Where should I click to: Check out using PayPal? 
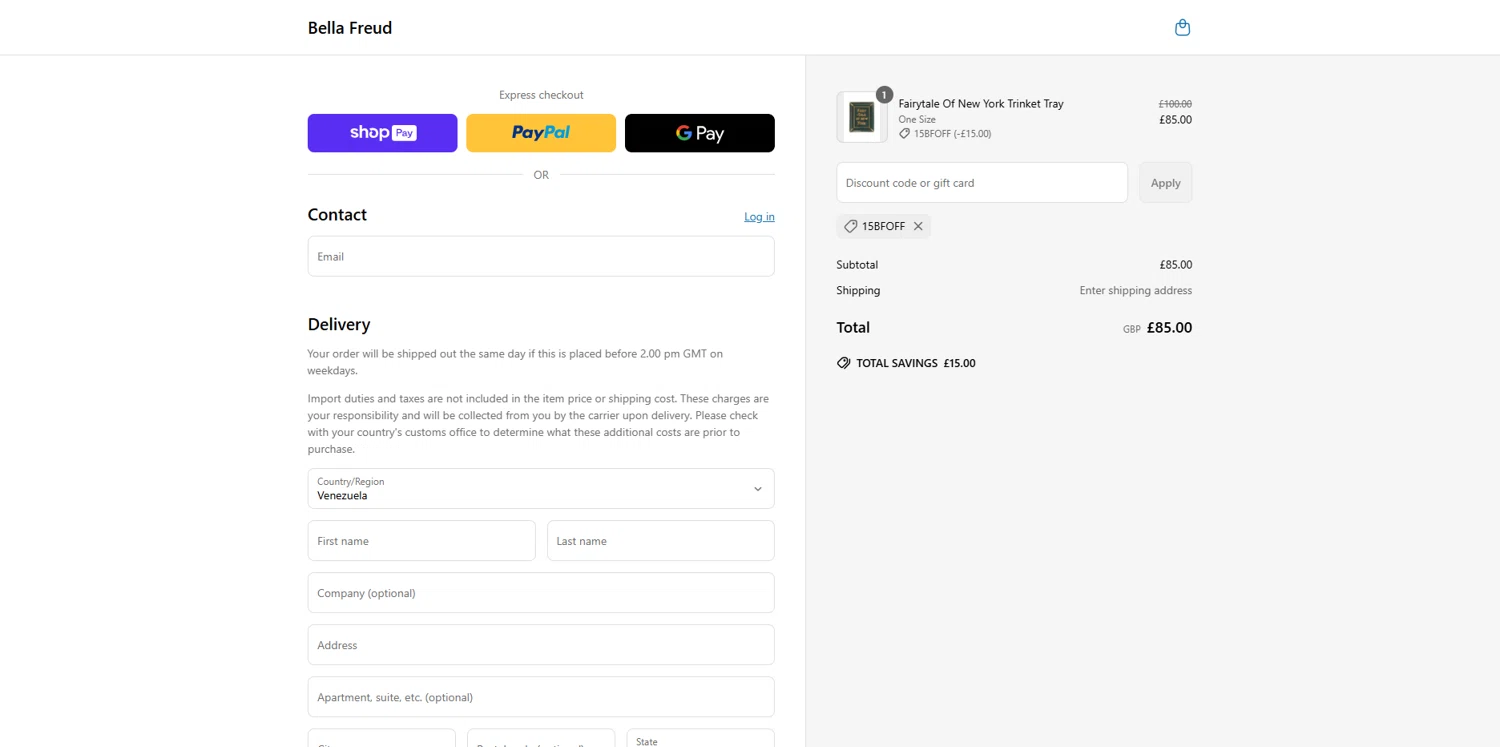pos(541,133)
